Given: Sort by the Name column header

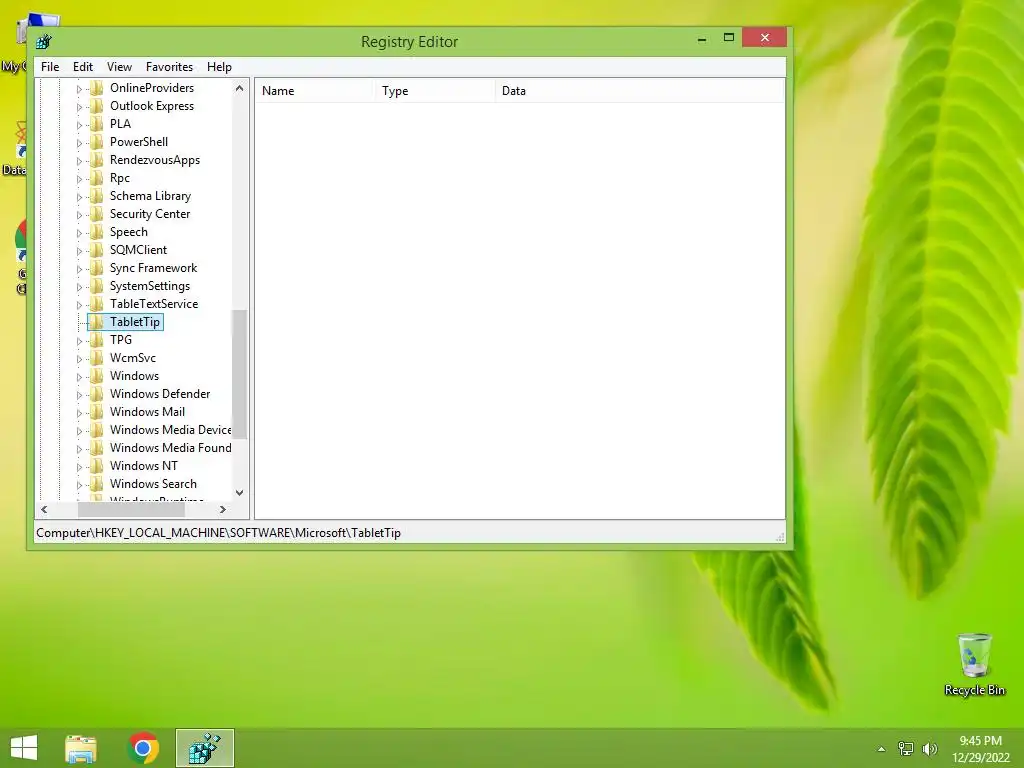Looking at the screenshot, I should (314, 91).
